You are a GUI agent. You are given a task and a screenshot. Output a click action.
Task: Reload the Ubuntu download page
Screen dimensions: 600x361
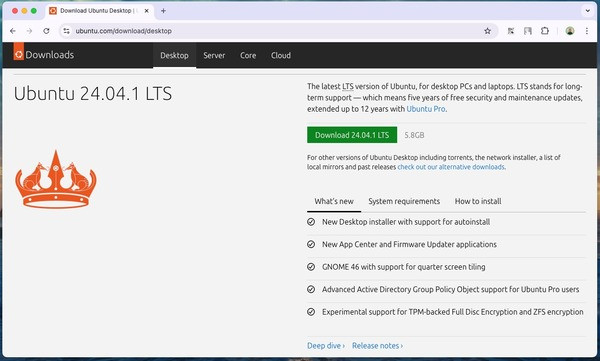pos(46,31)
